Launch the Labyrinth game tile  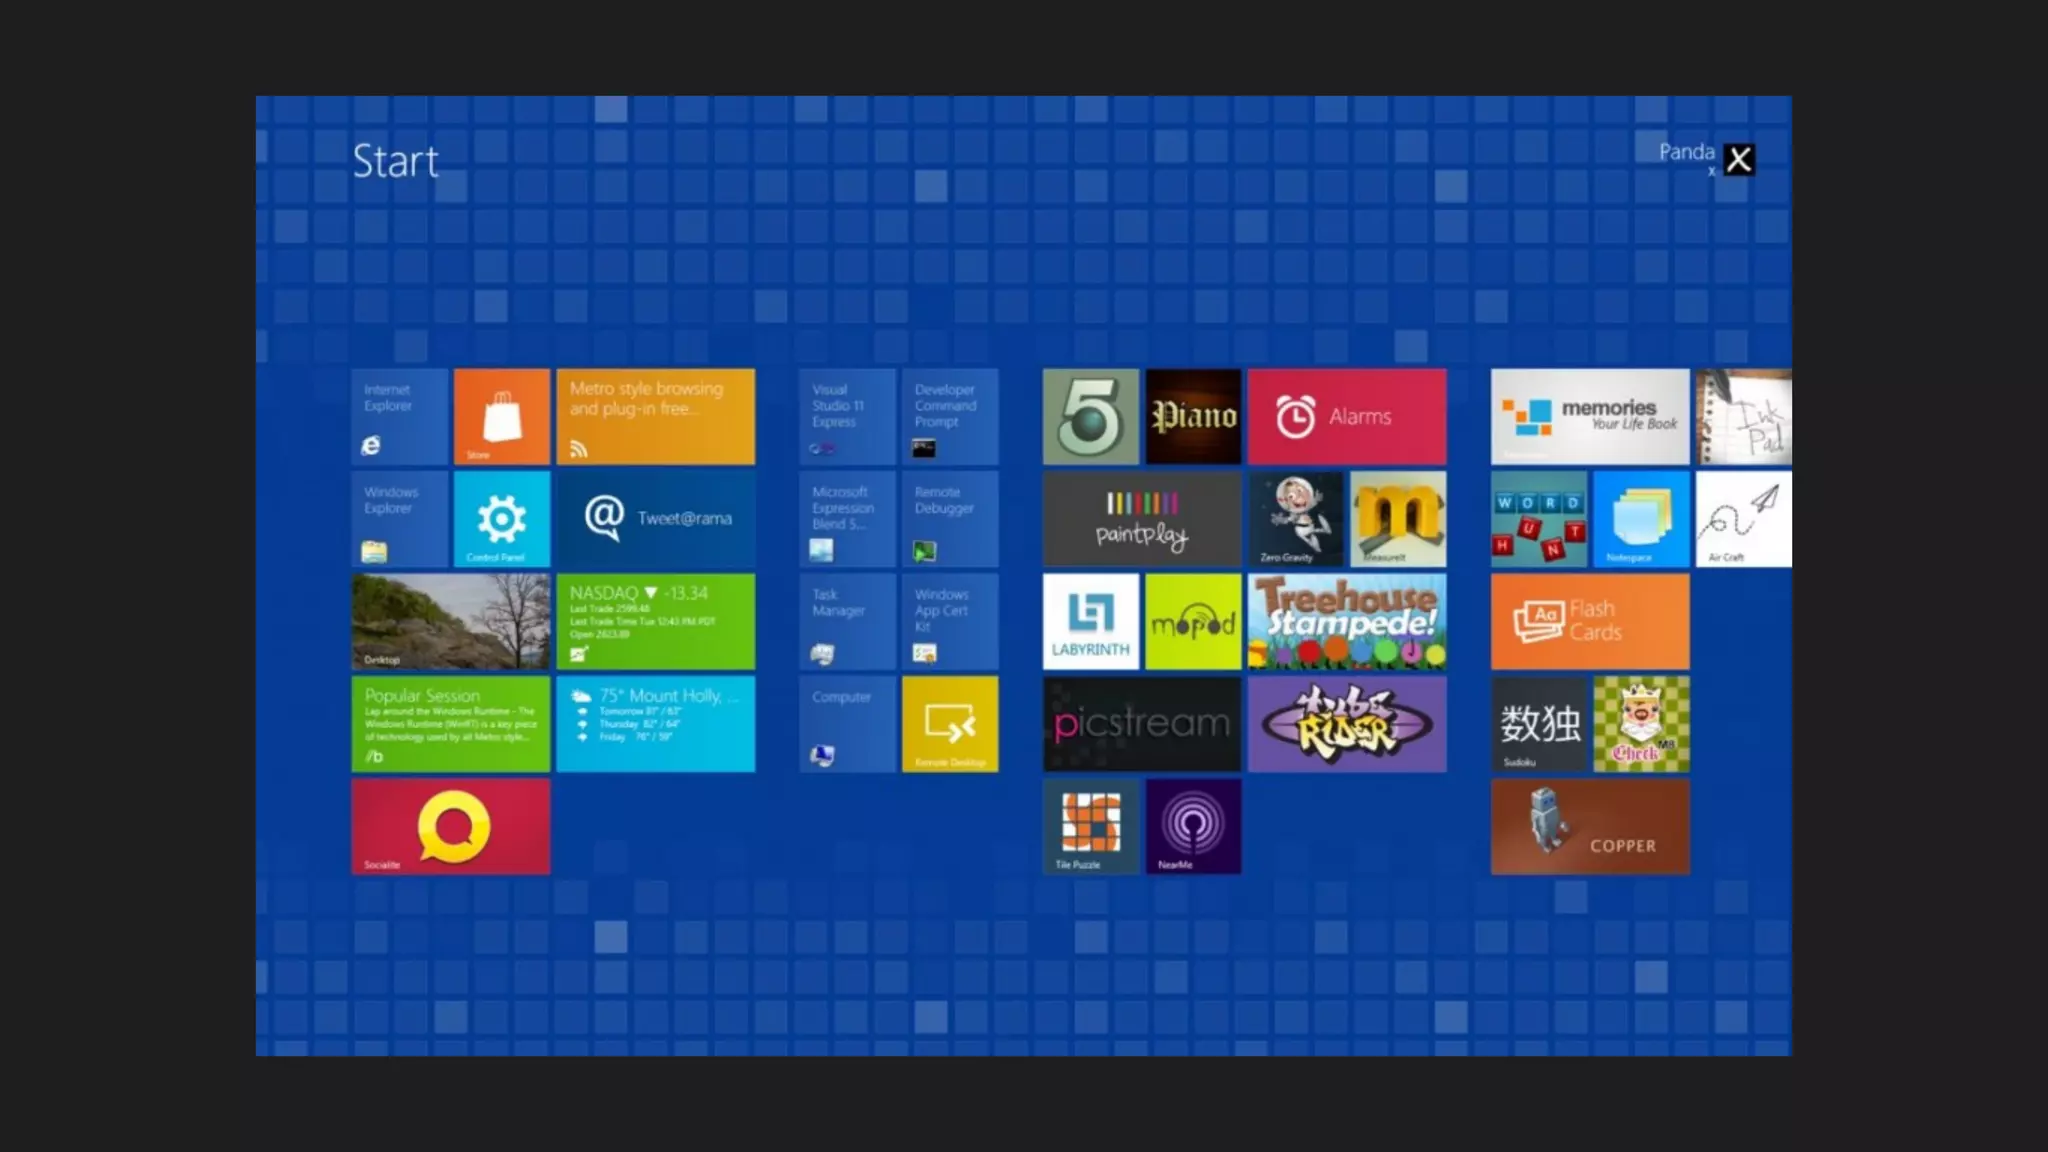click(1090, 621)
